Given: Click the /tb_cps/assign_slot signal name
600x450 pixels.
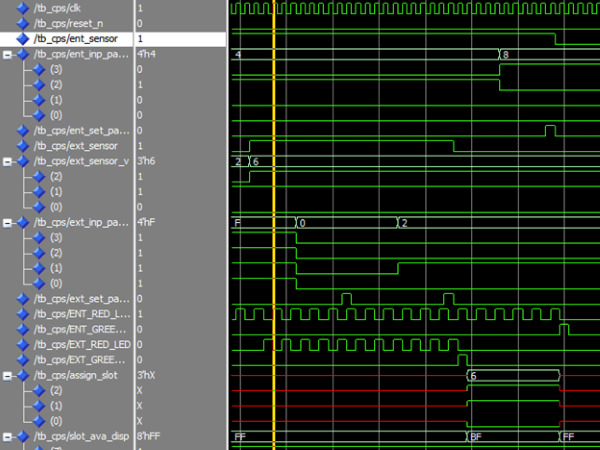Looking at the screenshot, I should pyautogui.click(x=76, y=375).
